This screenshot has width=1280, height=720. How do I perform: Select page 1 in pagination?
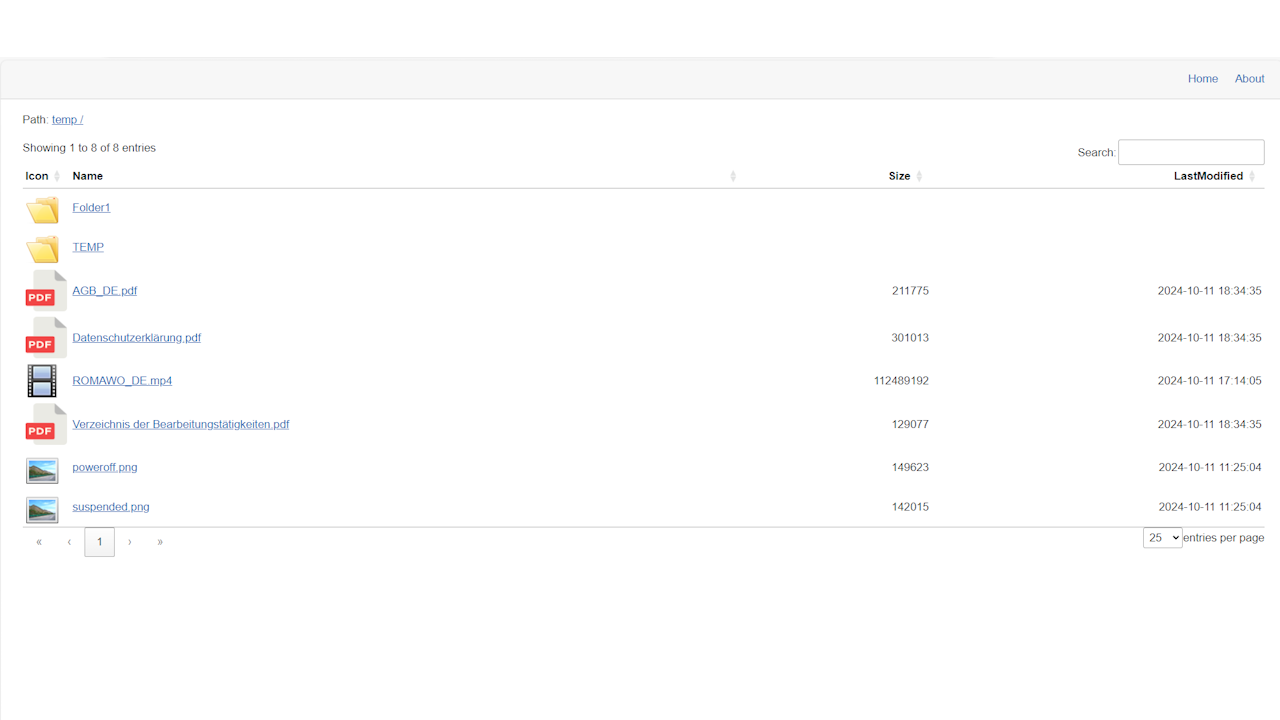tap(99, 542)
